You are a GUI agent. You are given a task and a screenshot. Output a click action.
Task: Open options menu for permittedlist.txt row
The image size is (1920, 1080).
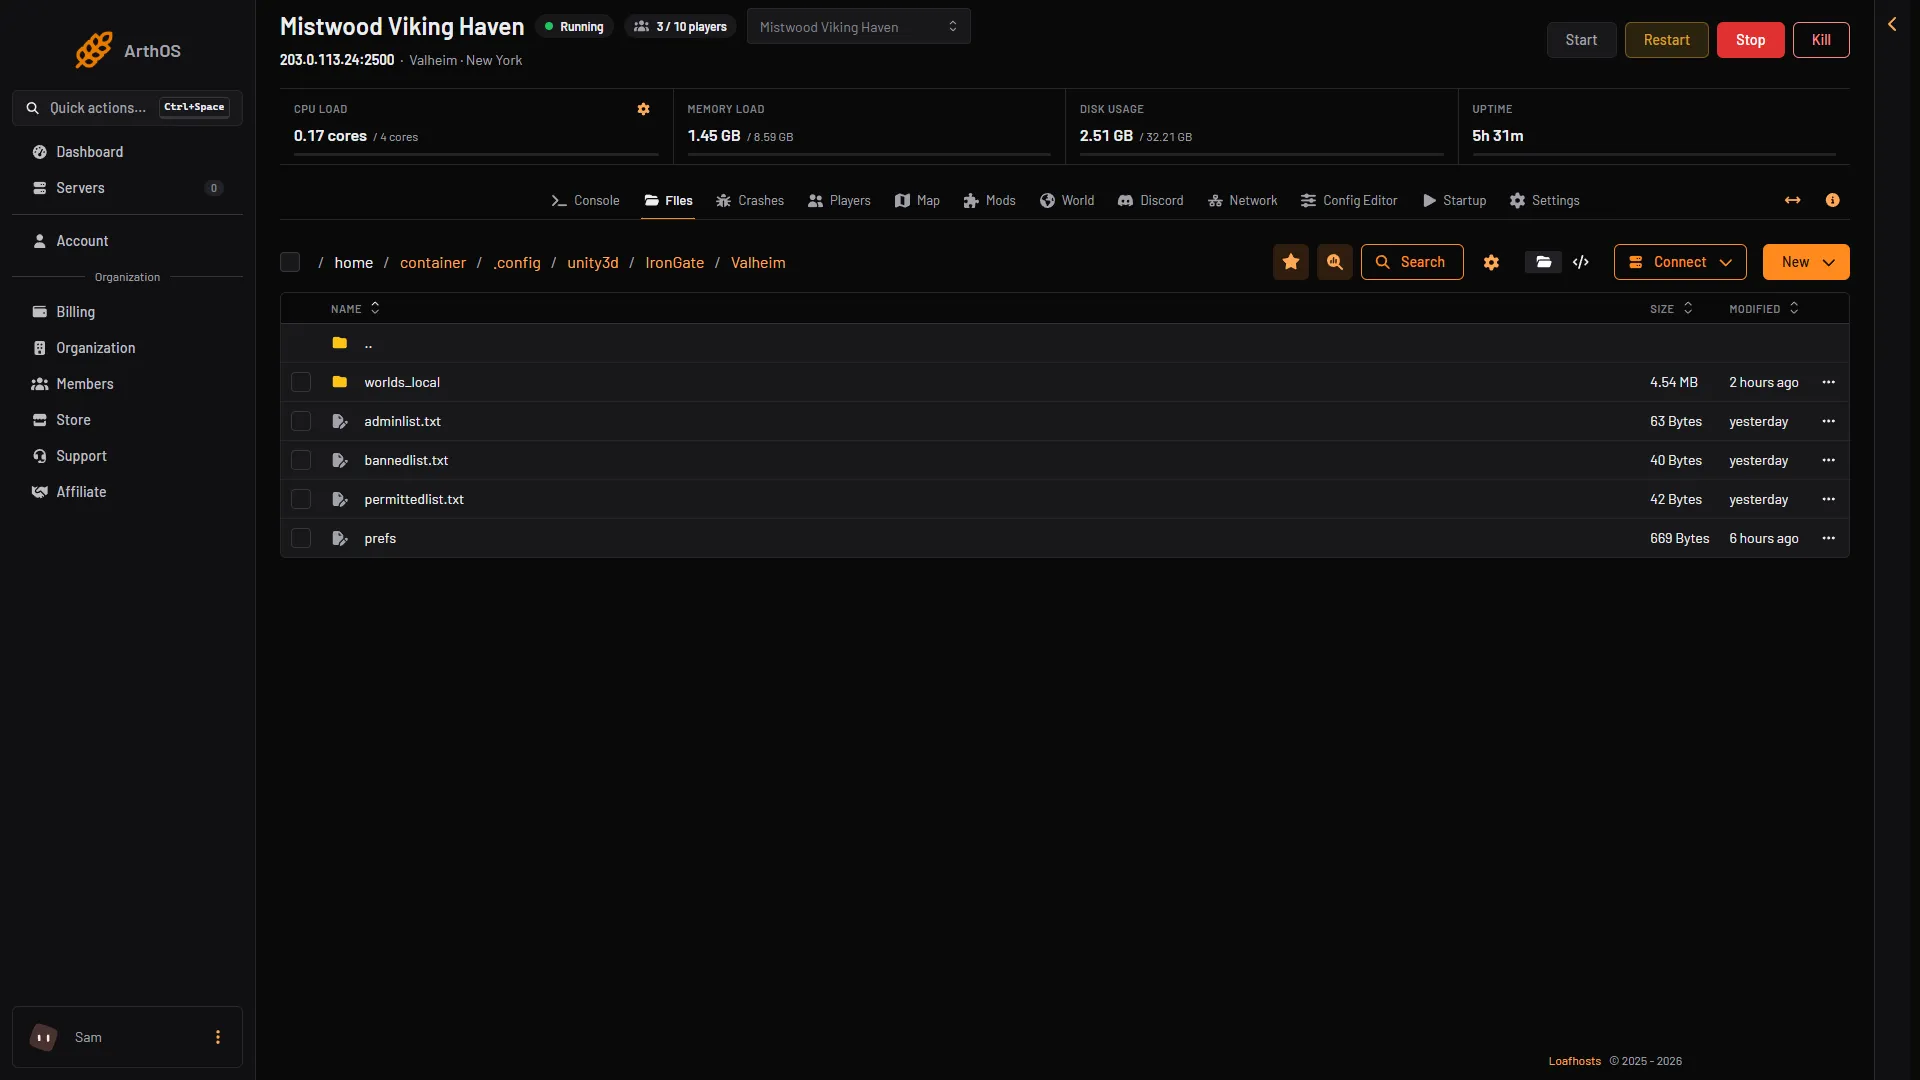pos(1829,499)
